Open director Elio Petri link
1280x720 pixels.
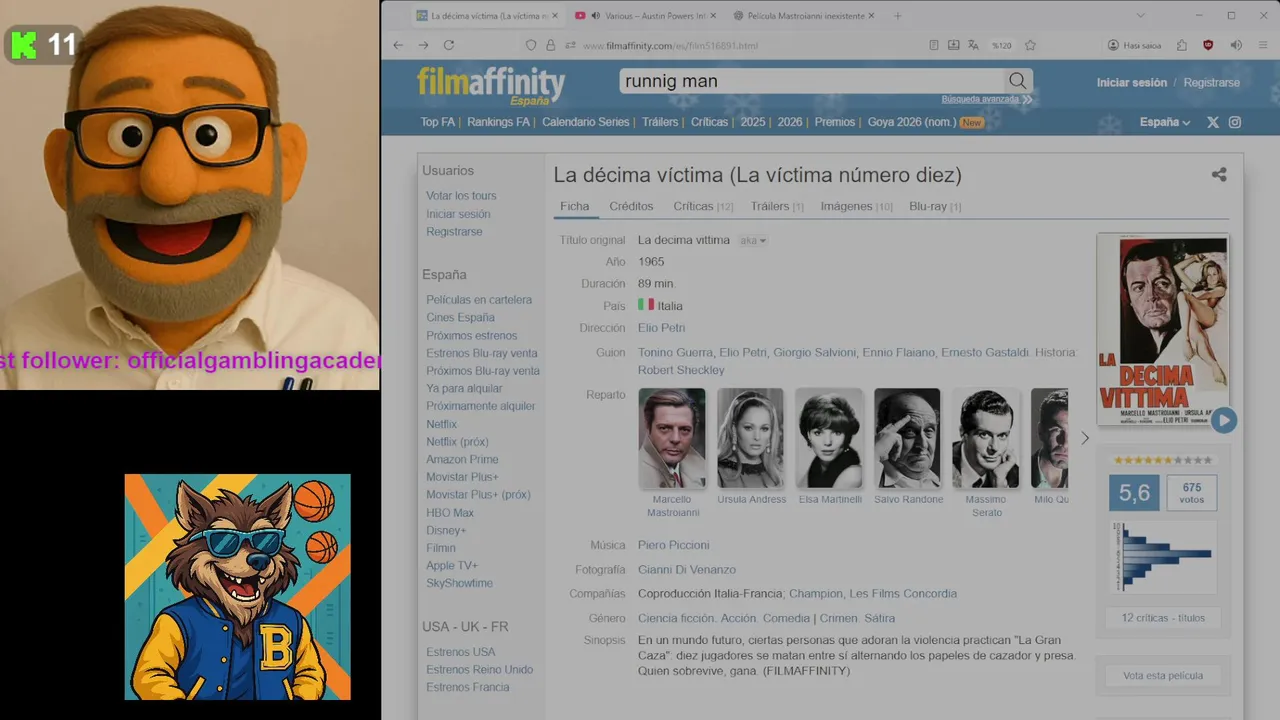[x=661, y=328]
